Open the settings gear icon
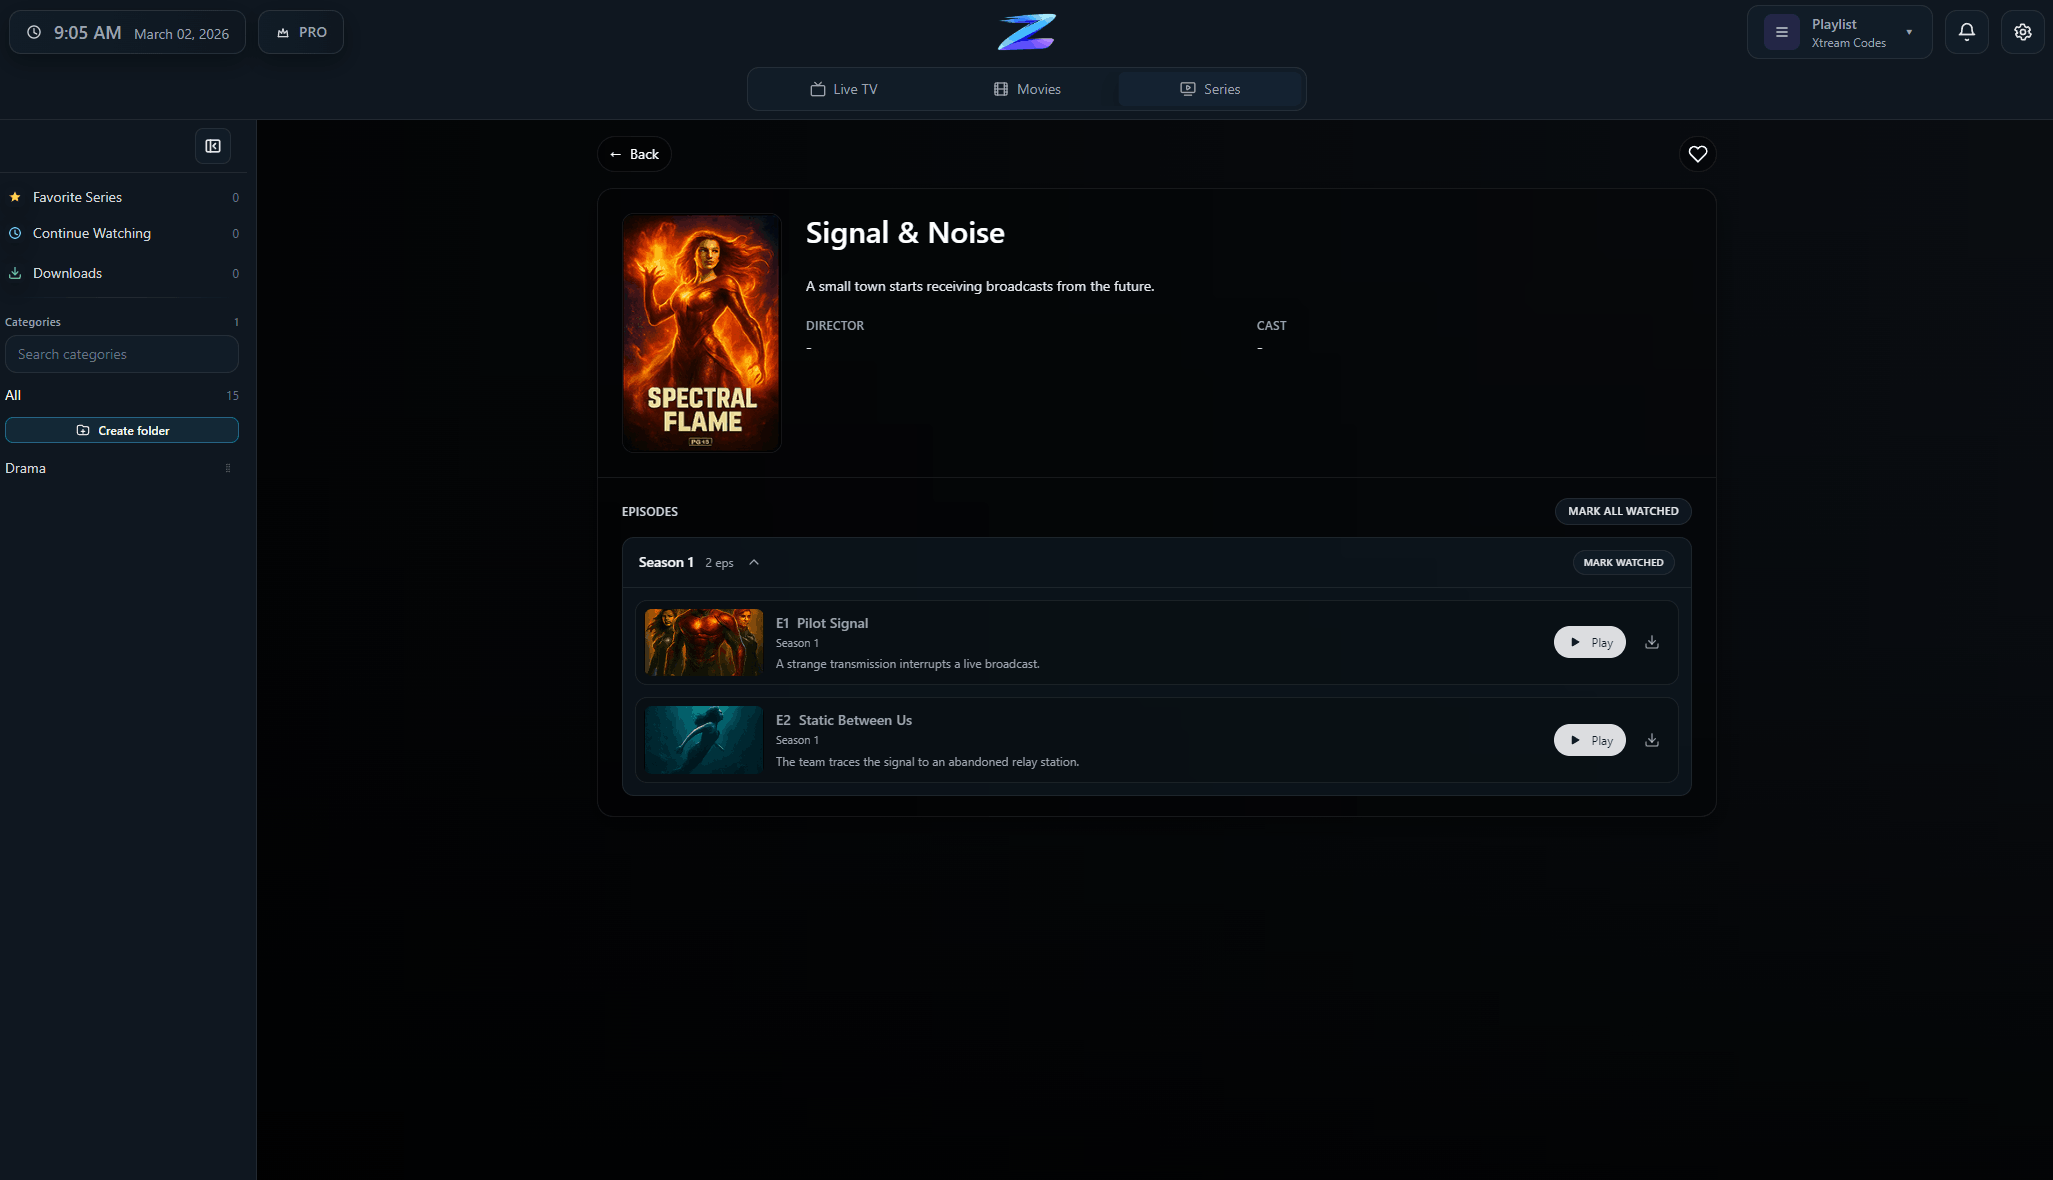This screenshot has width=2053, height=1180. [2022, 32]
